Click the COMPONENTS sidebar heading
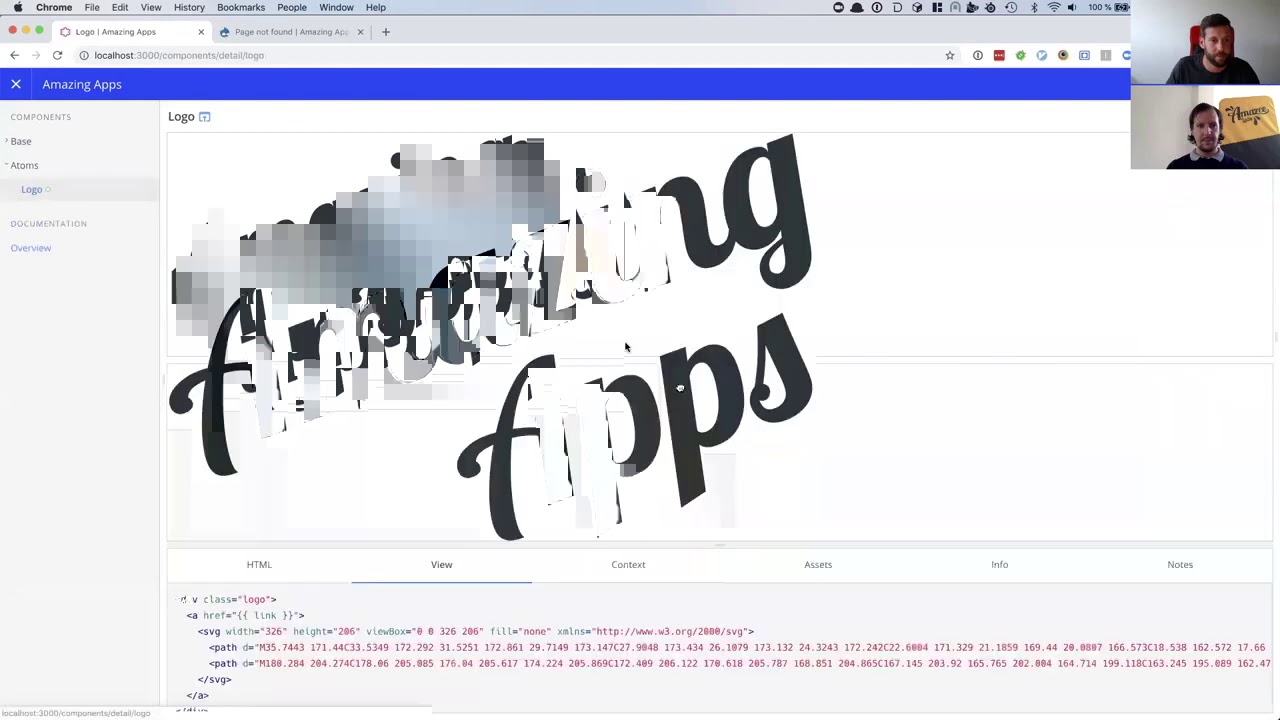This screenshot has width=1280, height=720. tap(41, 117)
